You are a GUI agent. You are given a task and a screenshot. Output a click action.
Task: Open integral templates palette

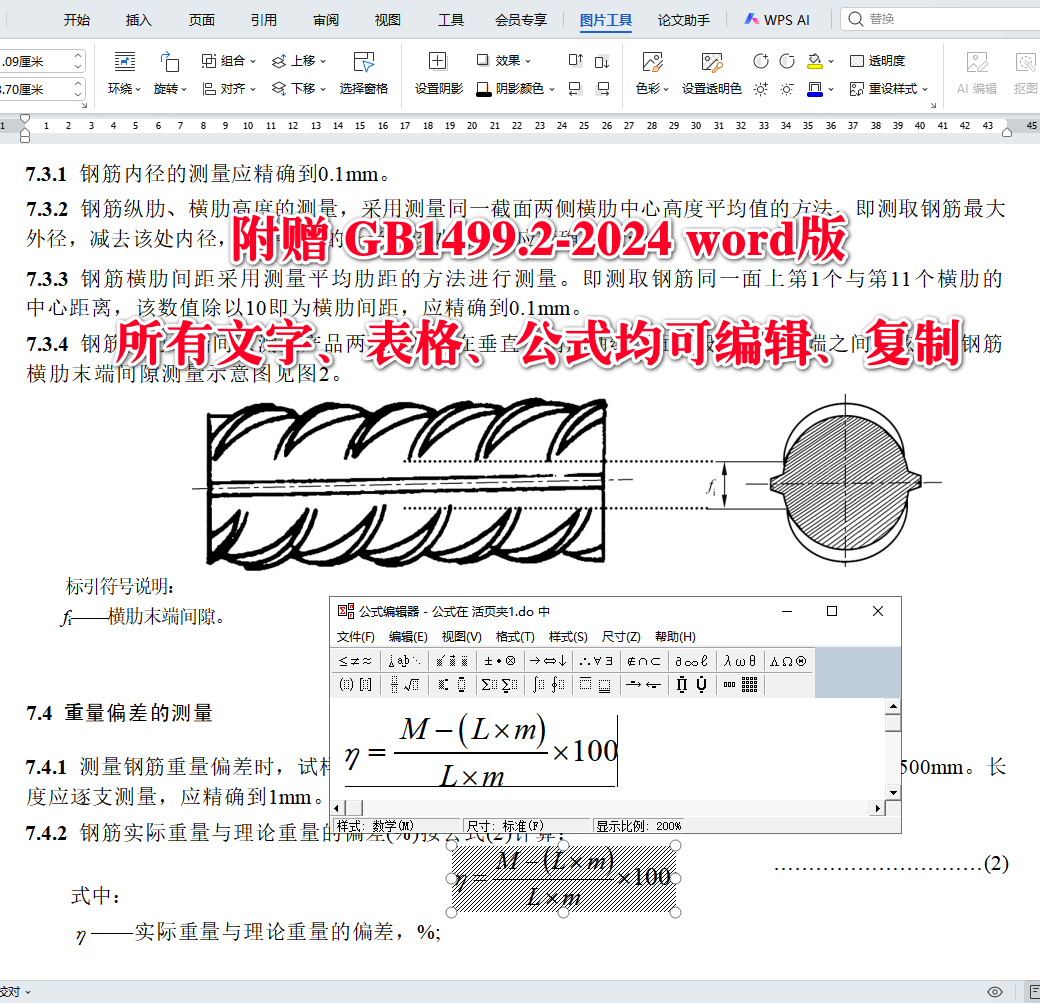click(x=548, y=685)
